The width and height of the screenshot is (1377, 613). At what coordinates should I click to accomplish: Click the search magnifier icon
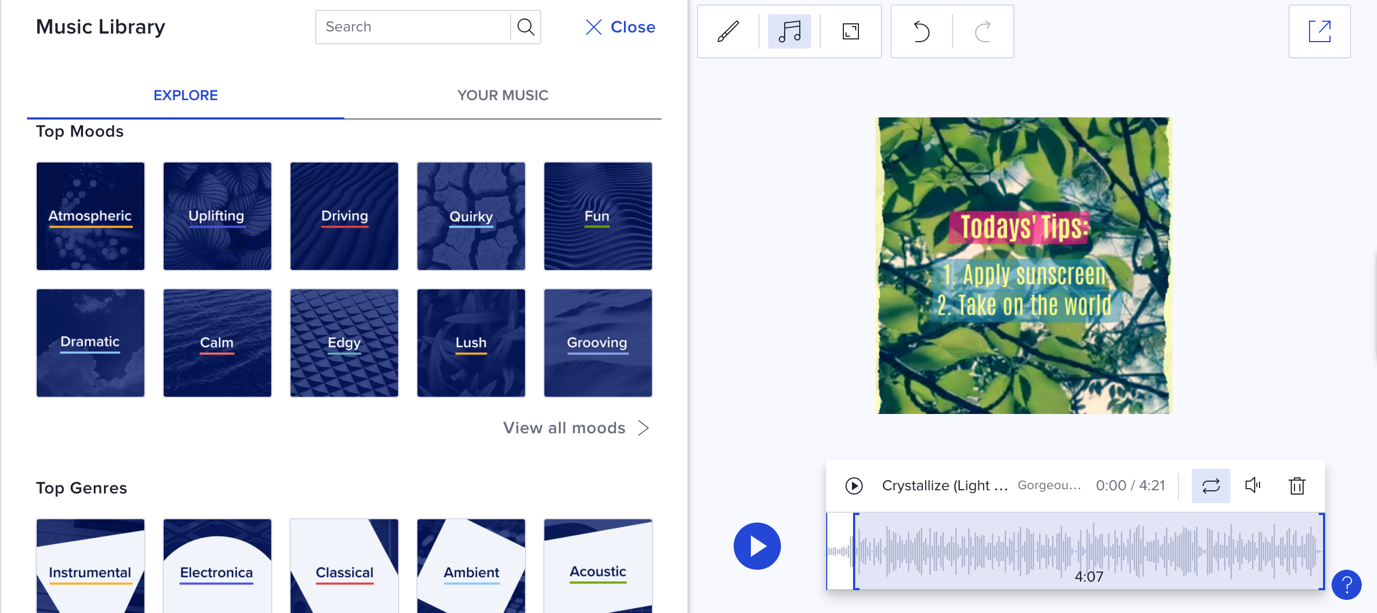coord(526,27)
